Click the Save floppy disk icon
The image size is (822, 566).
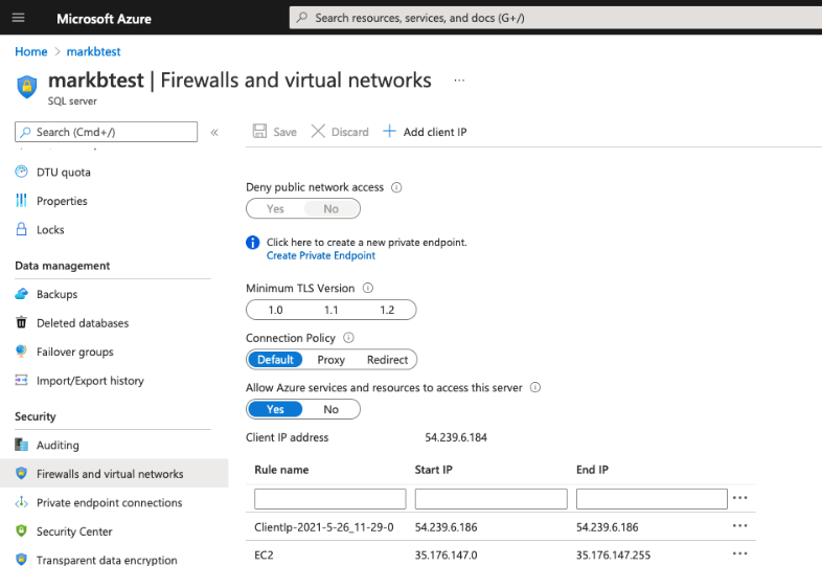pos(259,131)
